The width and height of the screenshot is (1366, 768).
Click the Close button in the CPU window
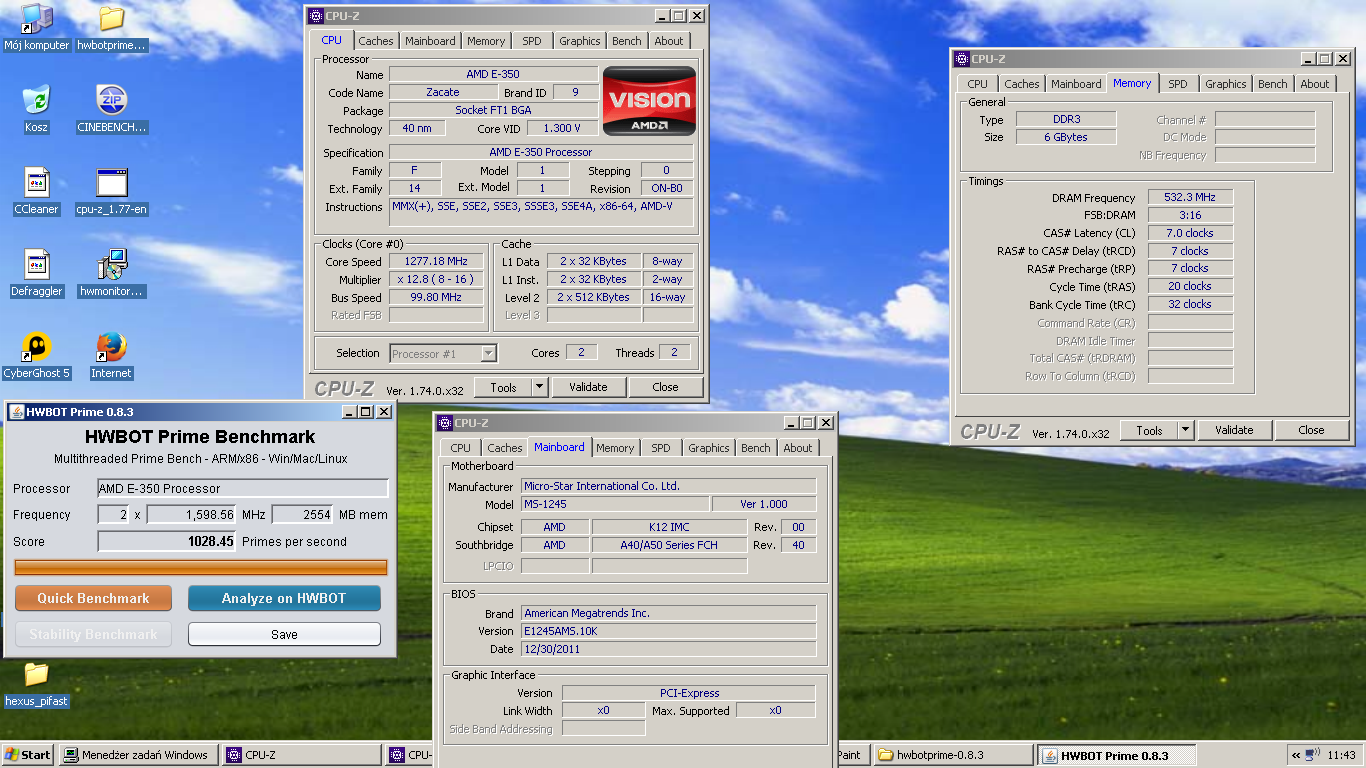[665, 387]
